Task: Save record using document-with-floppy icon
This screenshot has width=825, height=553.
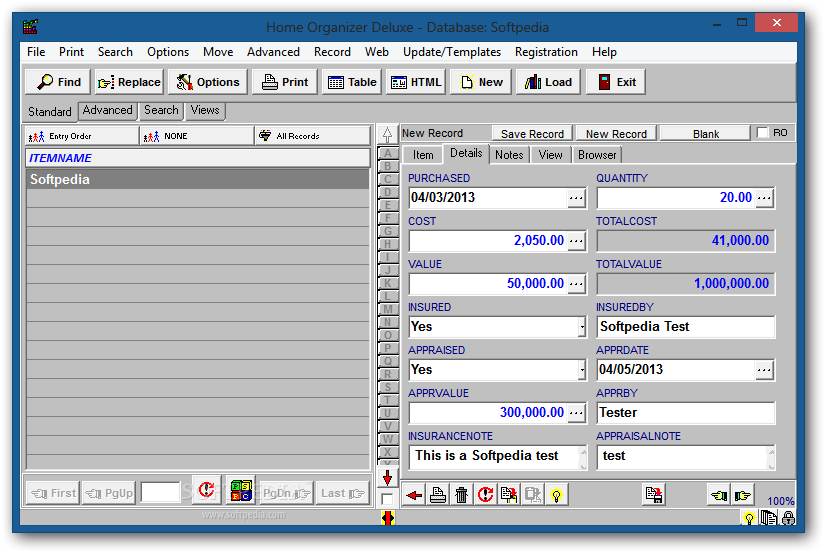Action: [654, 495]
